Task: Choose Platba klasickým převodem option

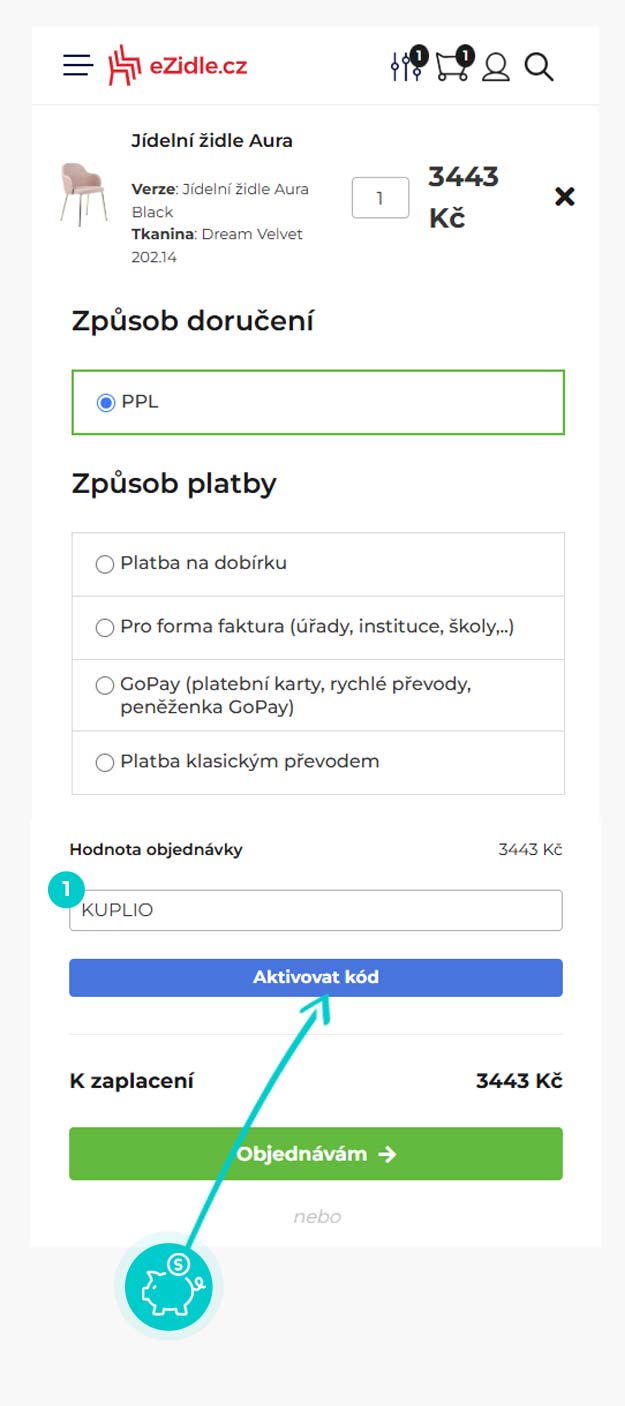Action: [x=105, y=763]
